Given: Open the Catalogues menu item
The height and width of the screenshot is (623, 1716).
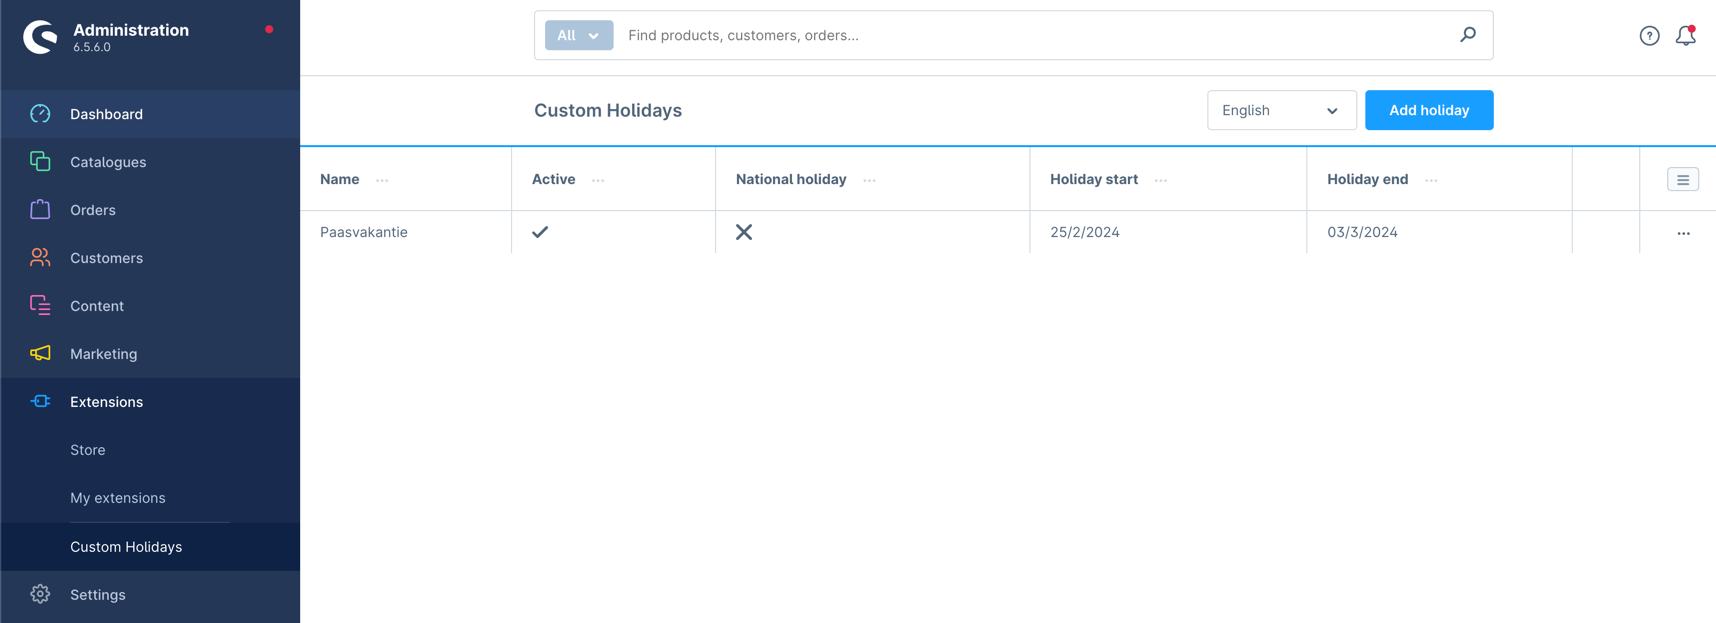Looking at the screenshot, I should coord(150,162).
